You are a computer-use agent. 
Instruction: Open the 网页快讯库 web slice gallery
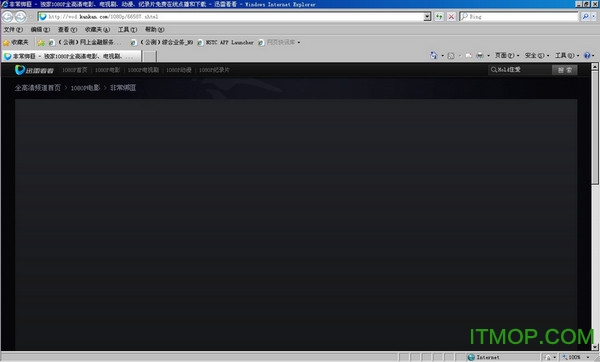(277, 42)
